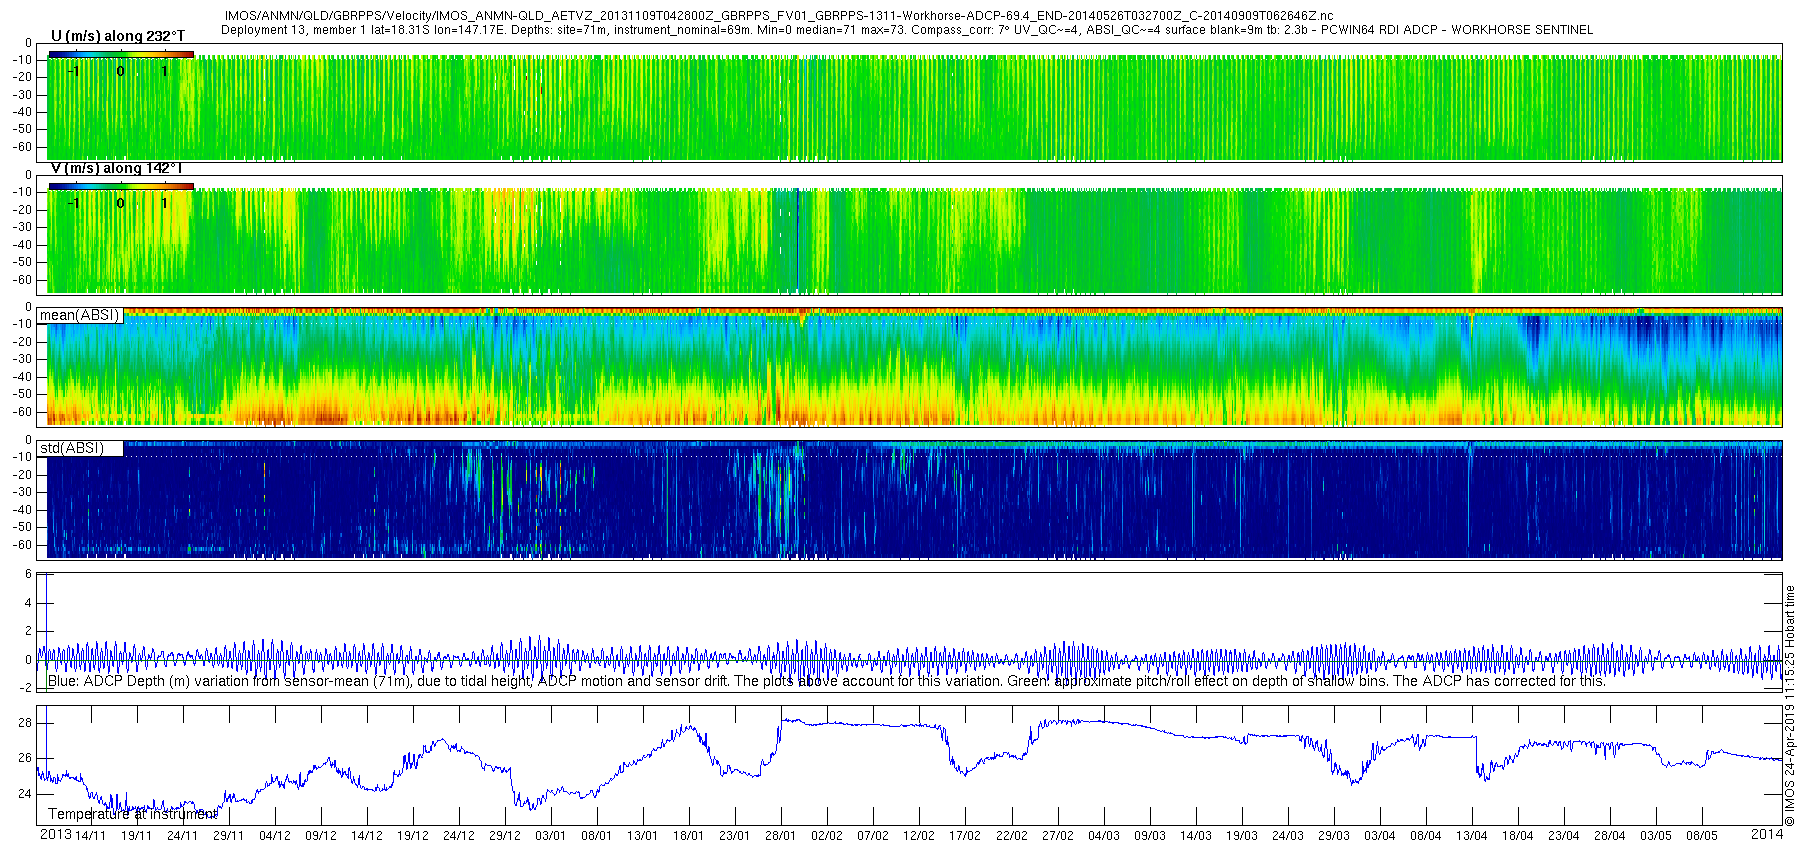Click the 2013 year label on axis
This screenshot has width=1800, height=850.
click(55, 835)
